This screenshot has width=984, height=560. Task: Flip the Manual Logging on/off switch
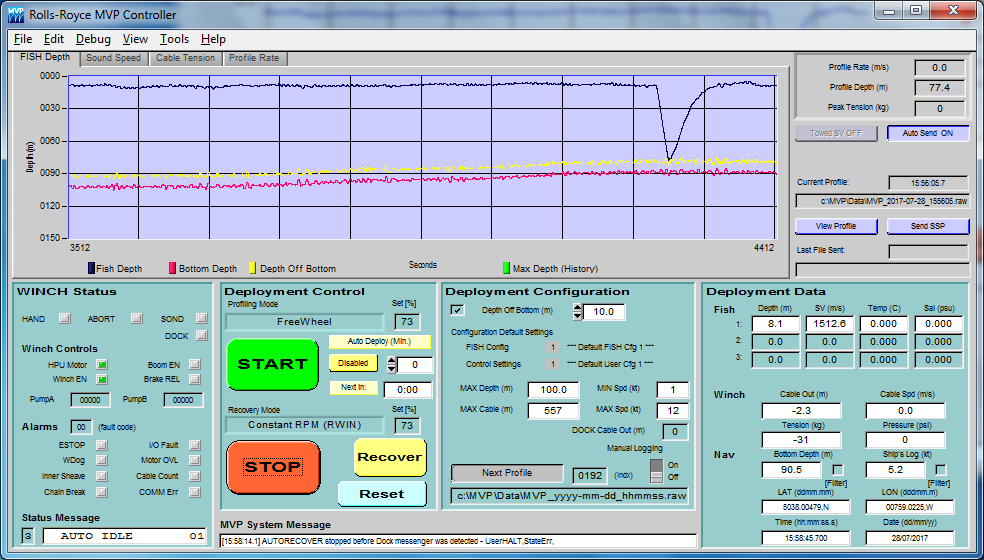click(657, 471)
